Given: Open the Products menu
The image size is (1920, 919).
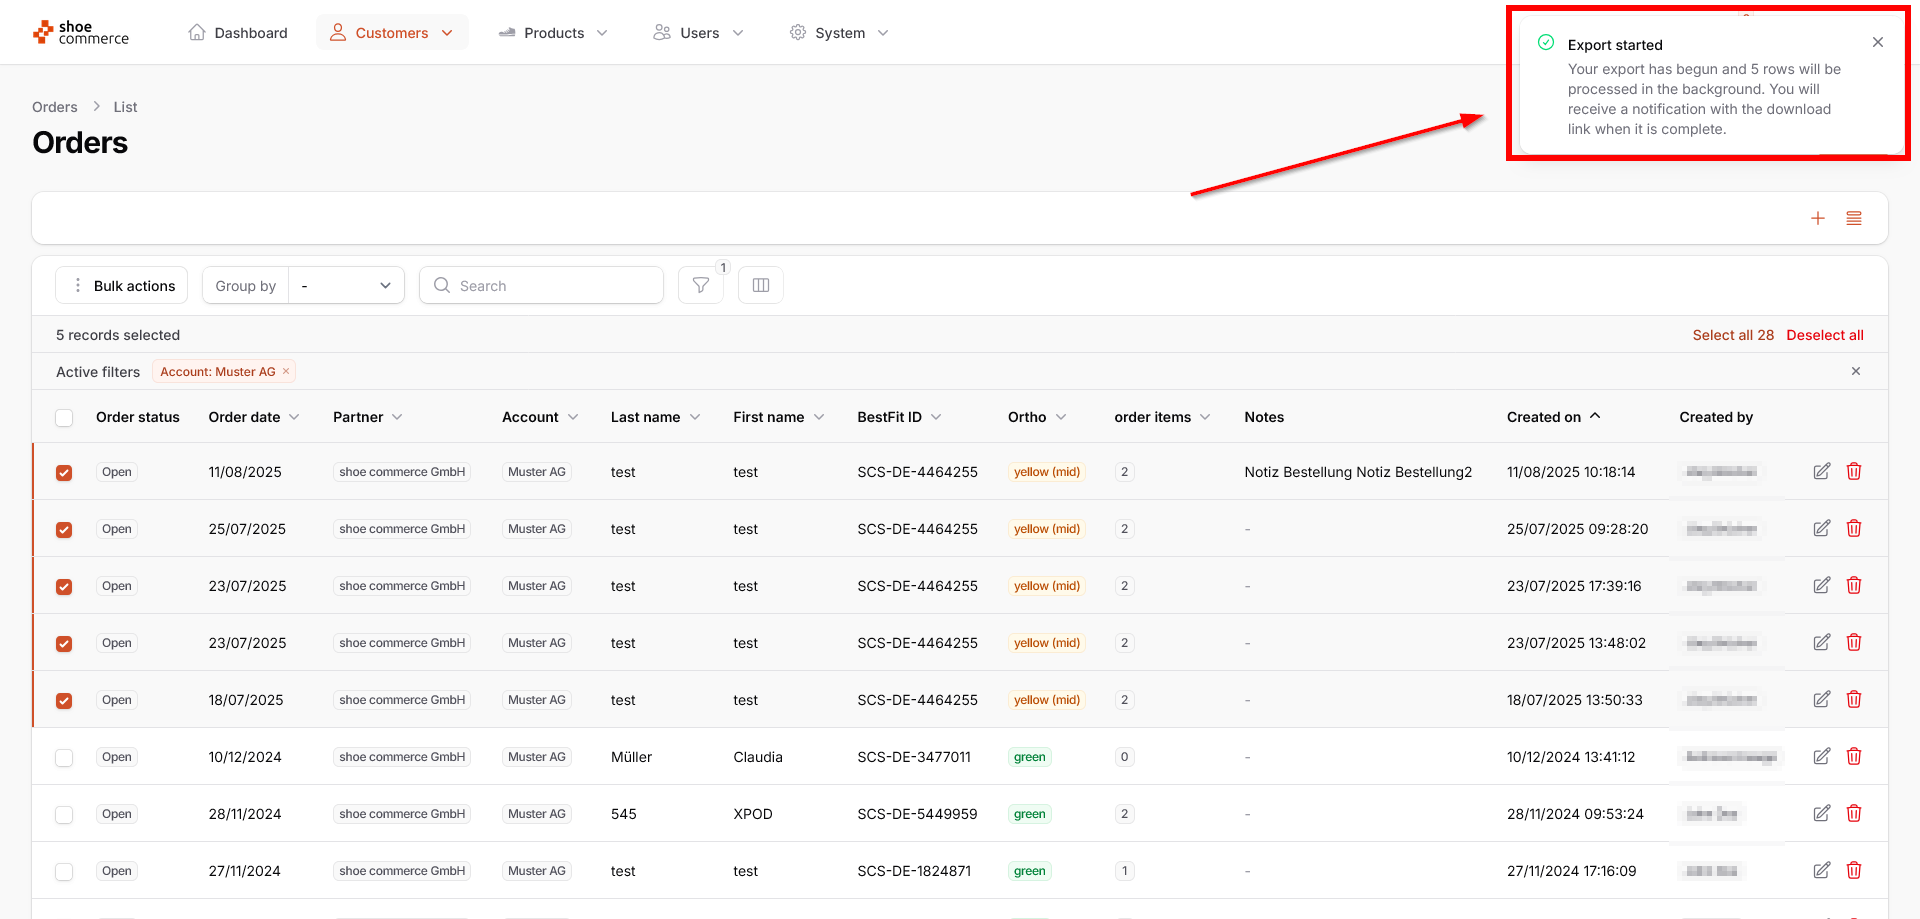Looking at the screenshot, I should 553,33.
